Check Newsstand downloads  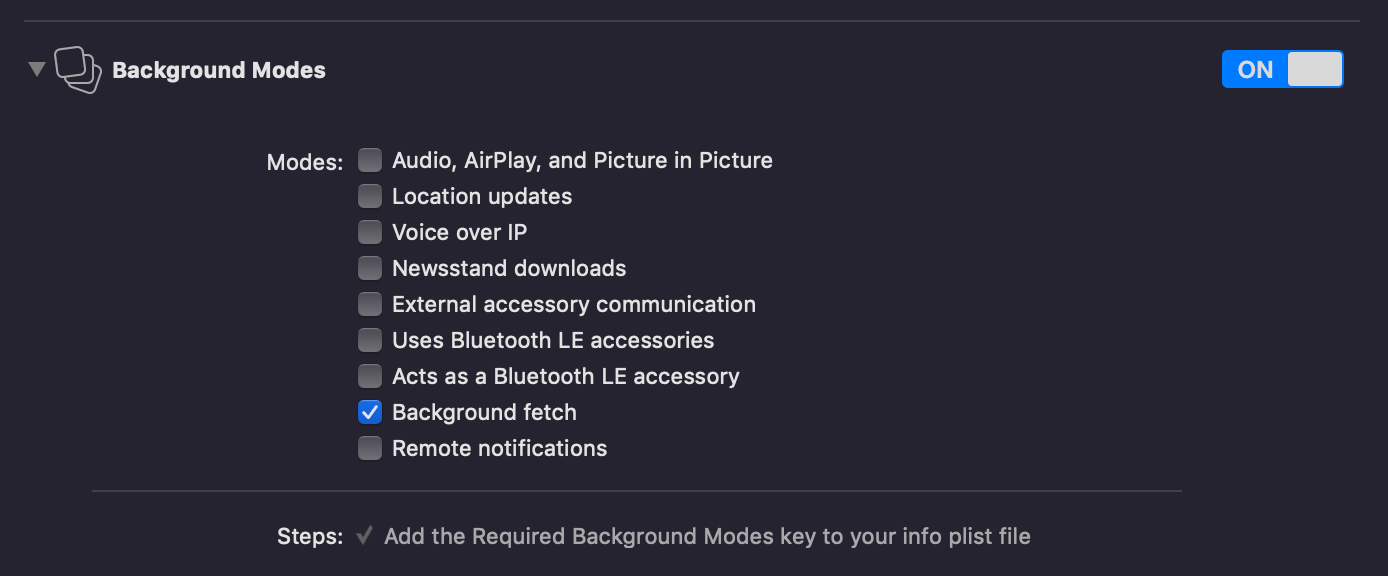click(369, 267)
